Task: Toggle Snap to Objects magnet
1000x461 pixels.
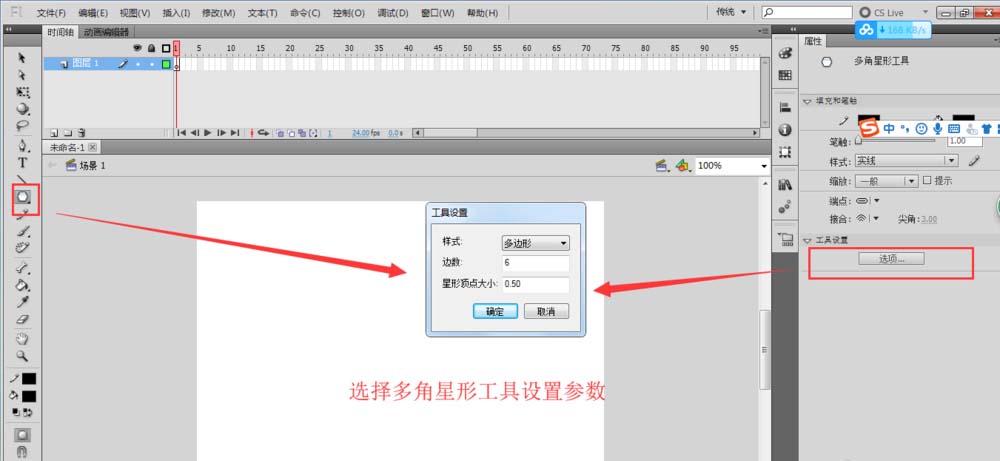Action: [22, 452]
